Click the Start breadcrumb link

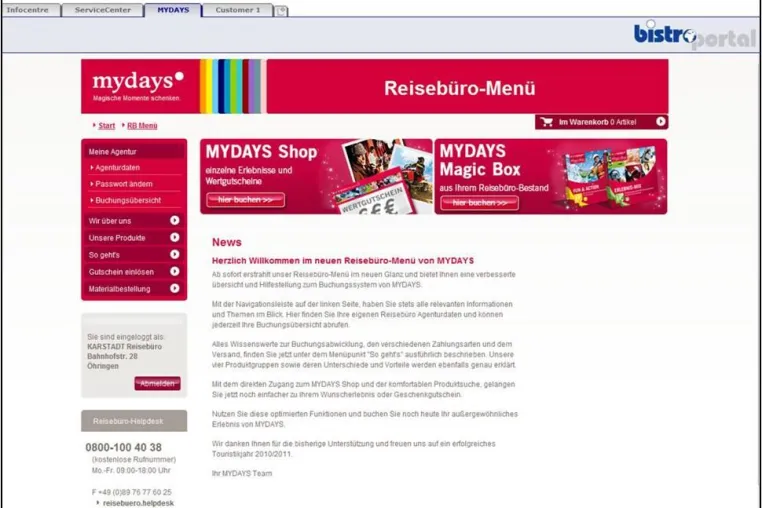point(106,125)
